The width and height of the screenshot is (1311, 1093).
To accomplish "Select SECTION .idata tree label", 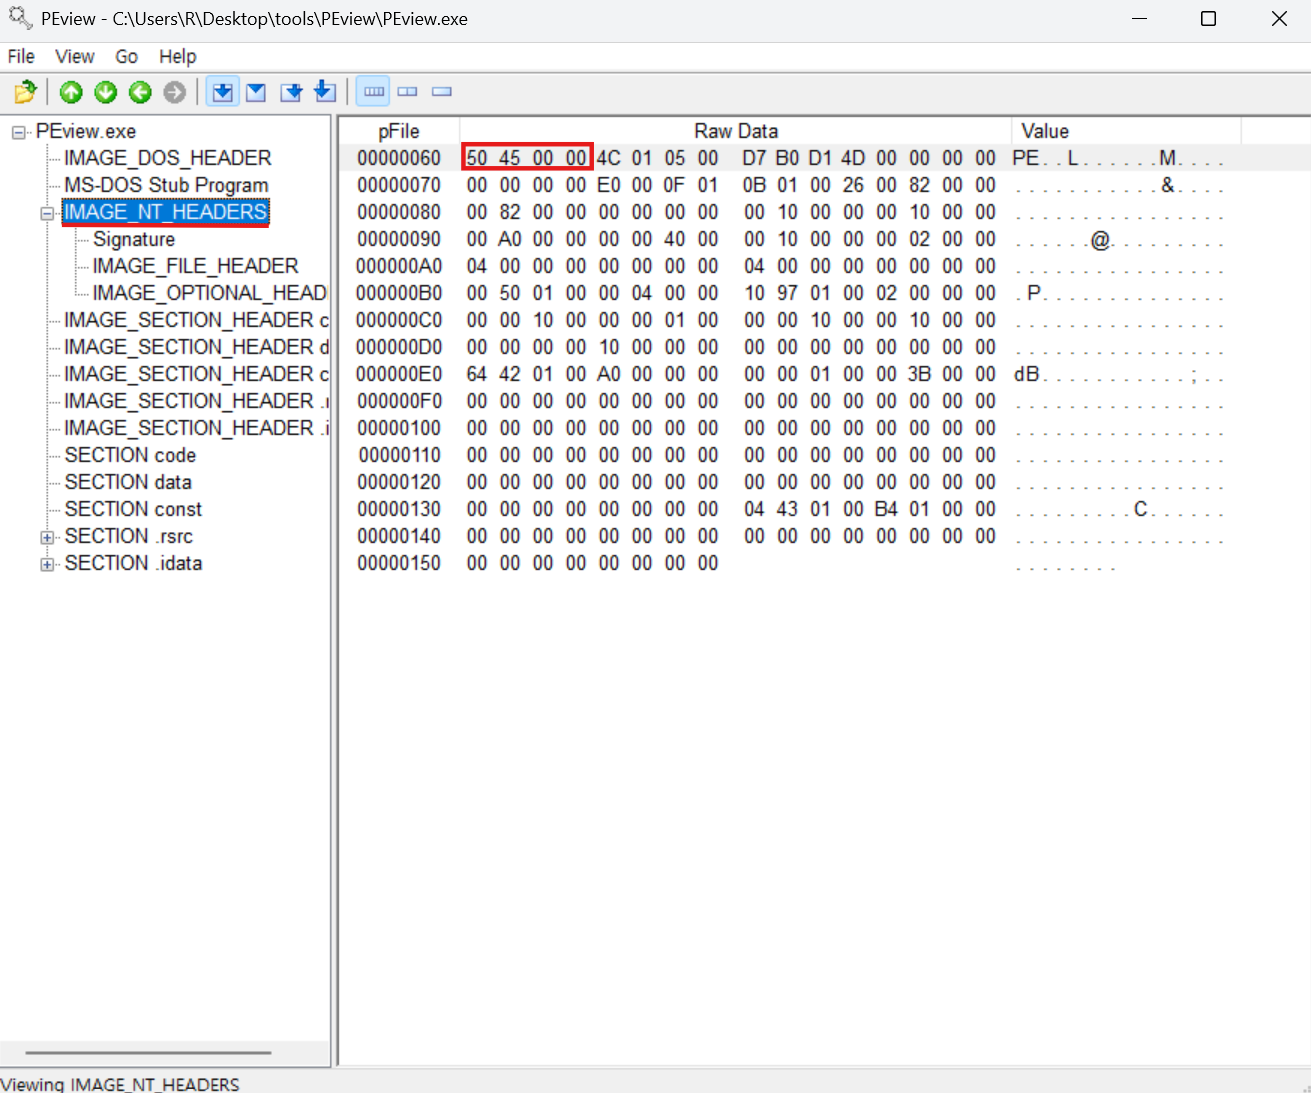I will coord(133,563).
